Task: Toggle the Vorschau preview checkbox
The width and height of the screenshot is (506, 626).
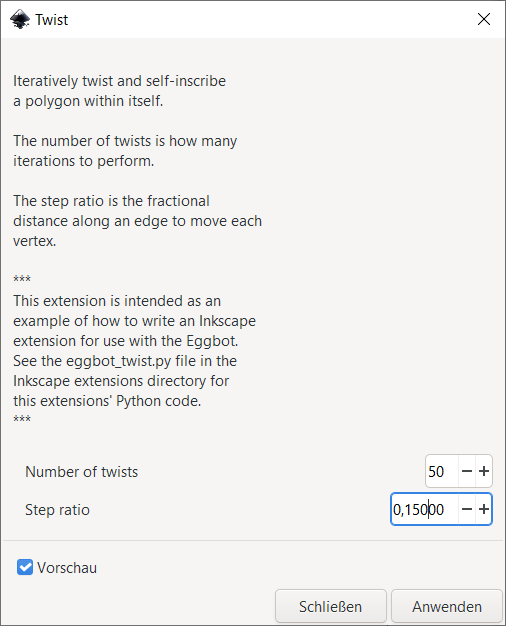Action: tap(25, 567)
